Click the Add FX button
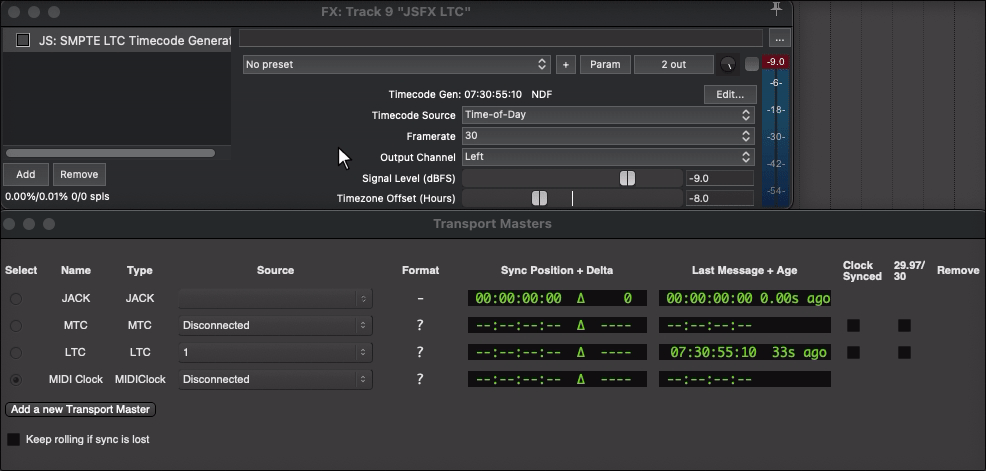 (26, 174)
